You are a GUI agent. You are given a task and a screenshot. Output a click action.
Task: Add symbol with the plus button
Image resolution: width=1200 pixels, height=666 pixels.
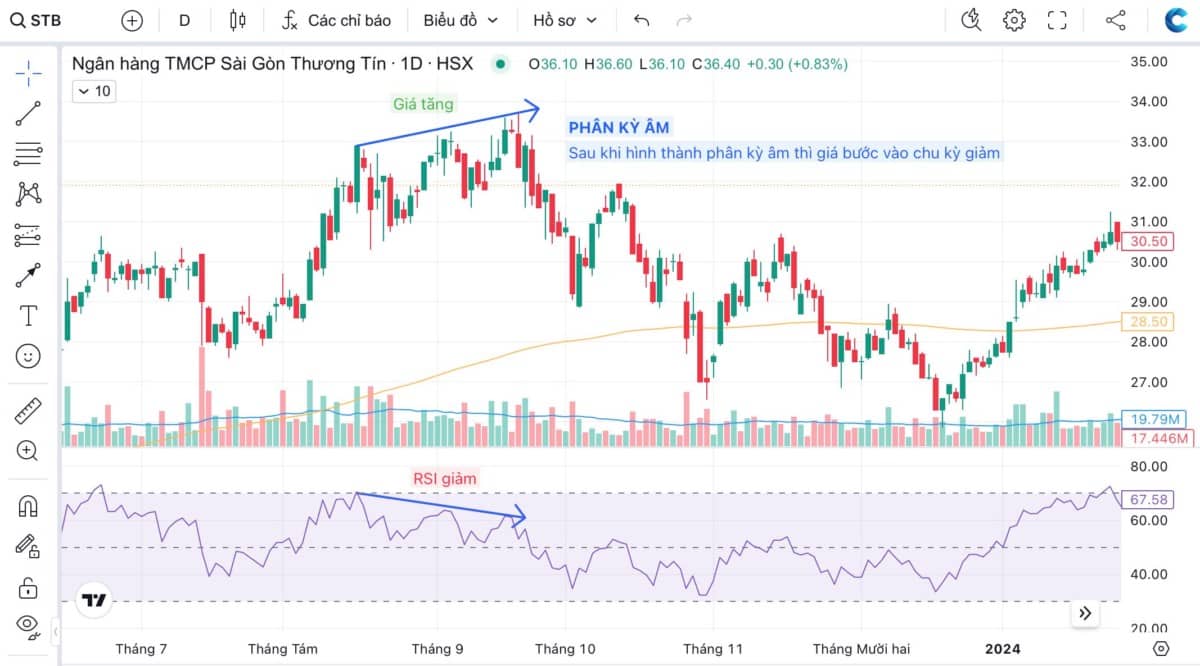coord(132,20)
